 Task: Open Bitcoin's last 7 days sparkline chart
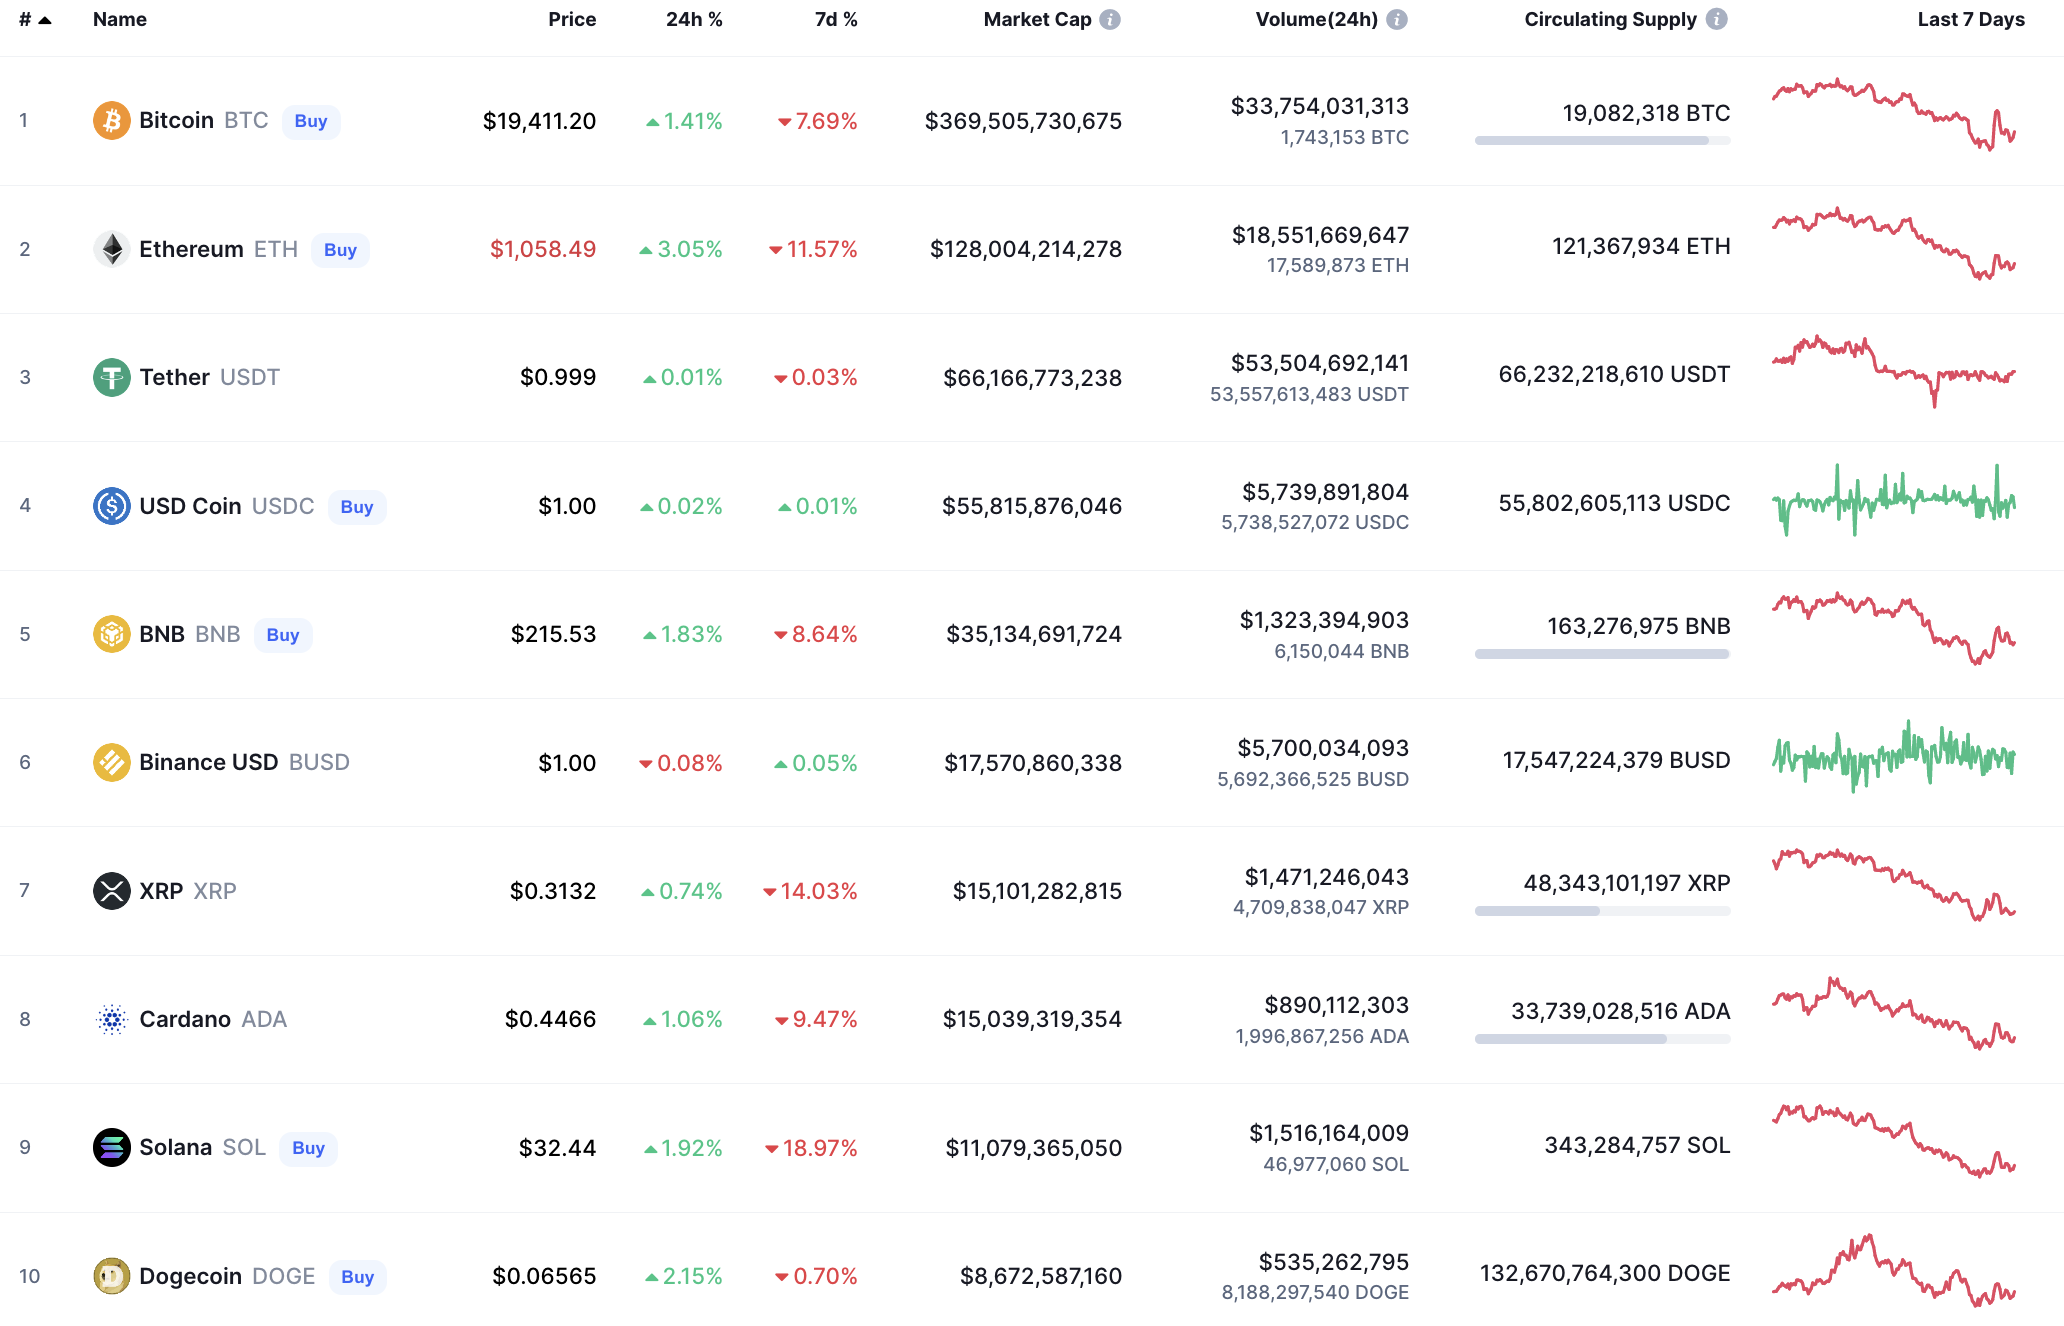click(x=1893, y=115)
